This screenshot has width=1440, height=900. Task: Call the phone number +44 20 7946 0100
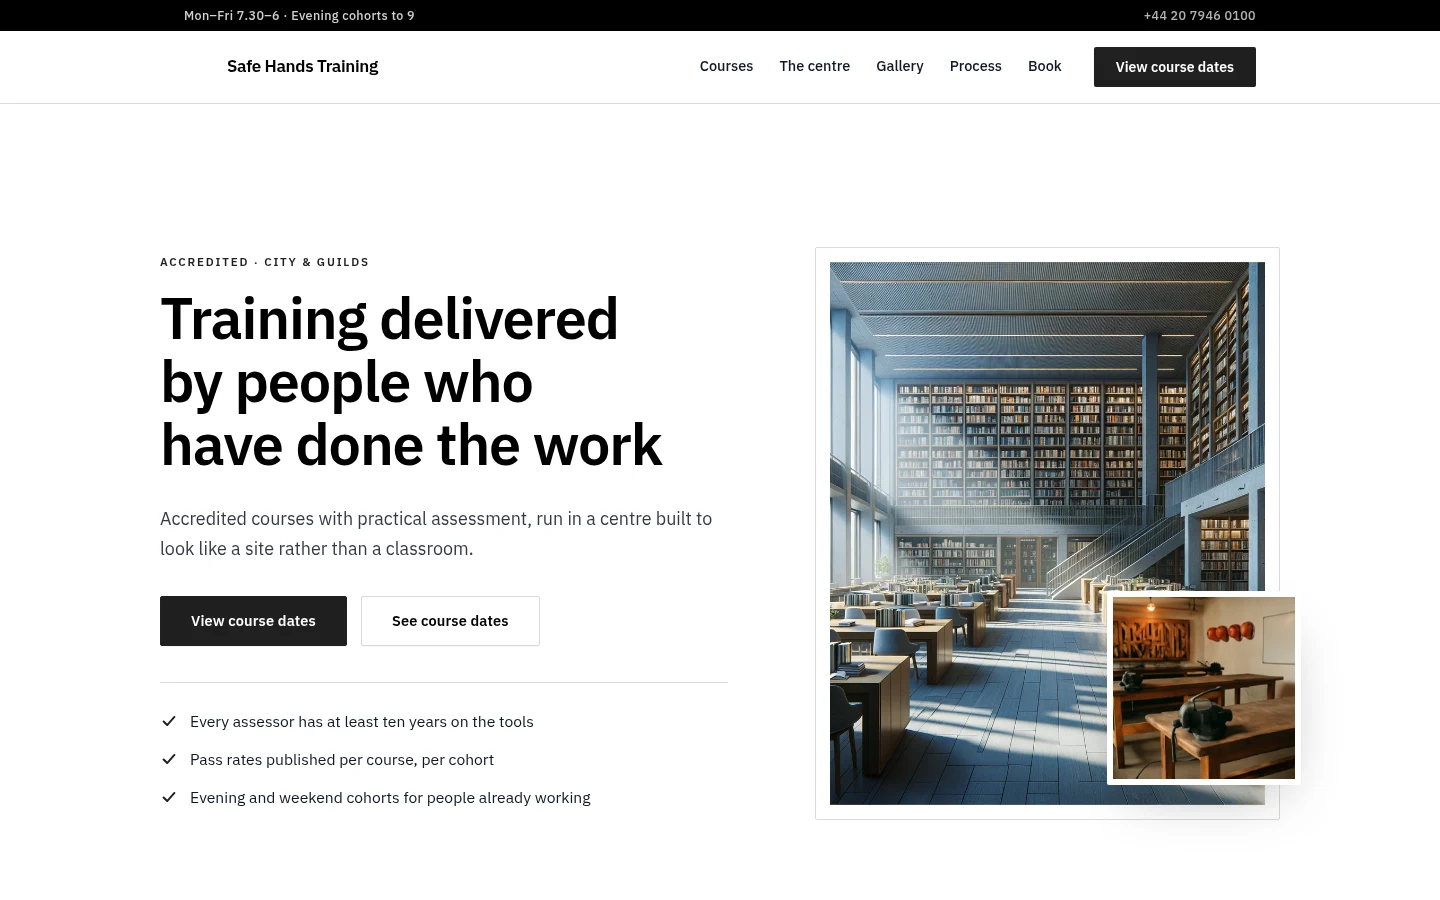coord(1199,15)
